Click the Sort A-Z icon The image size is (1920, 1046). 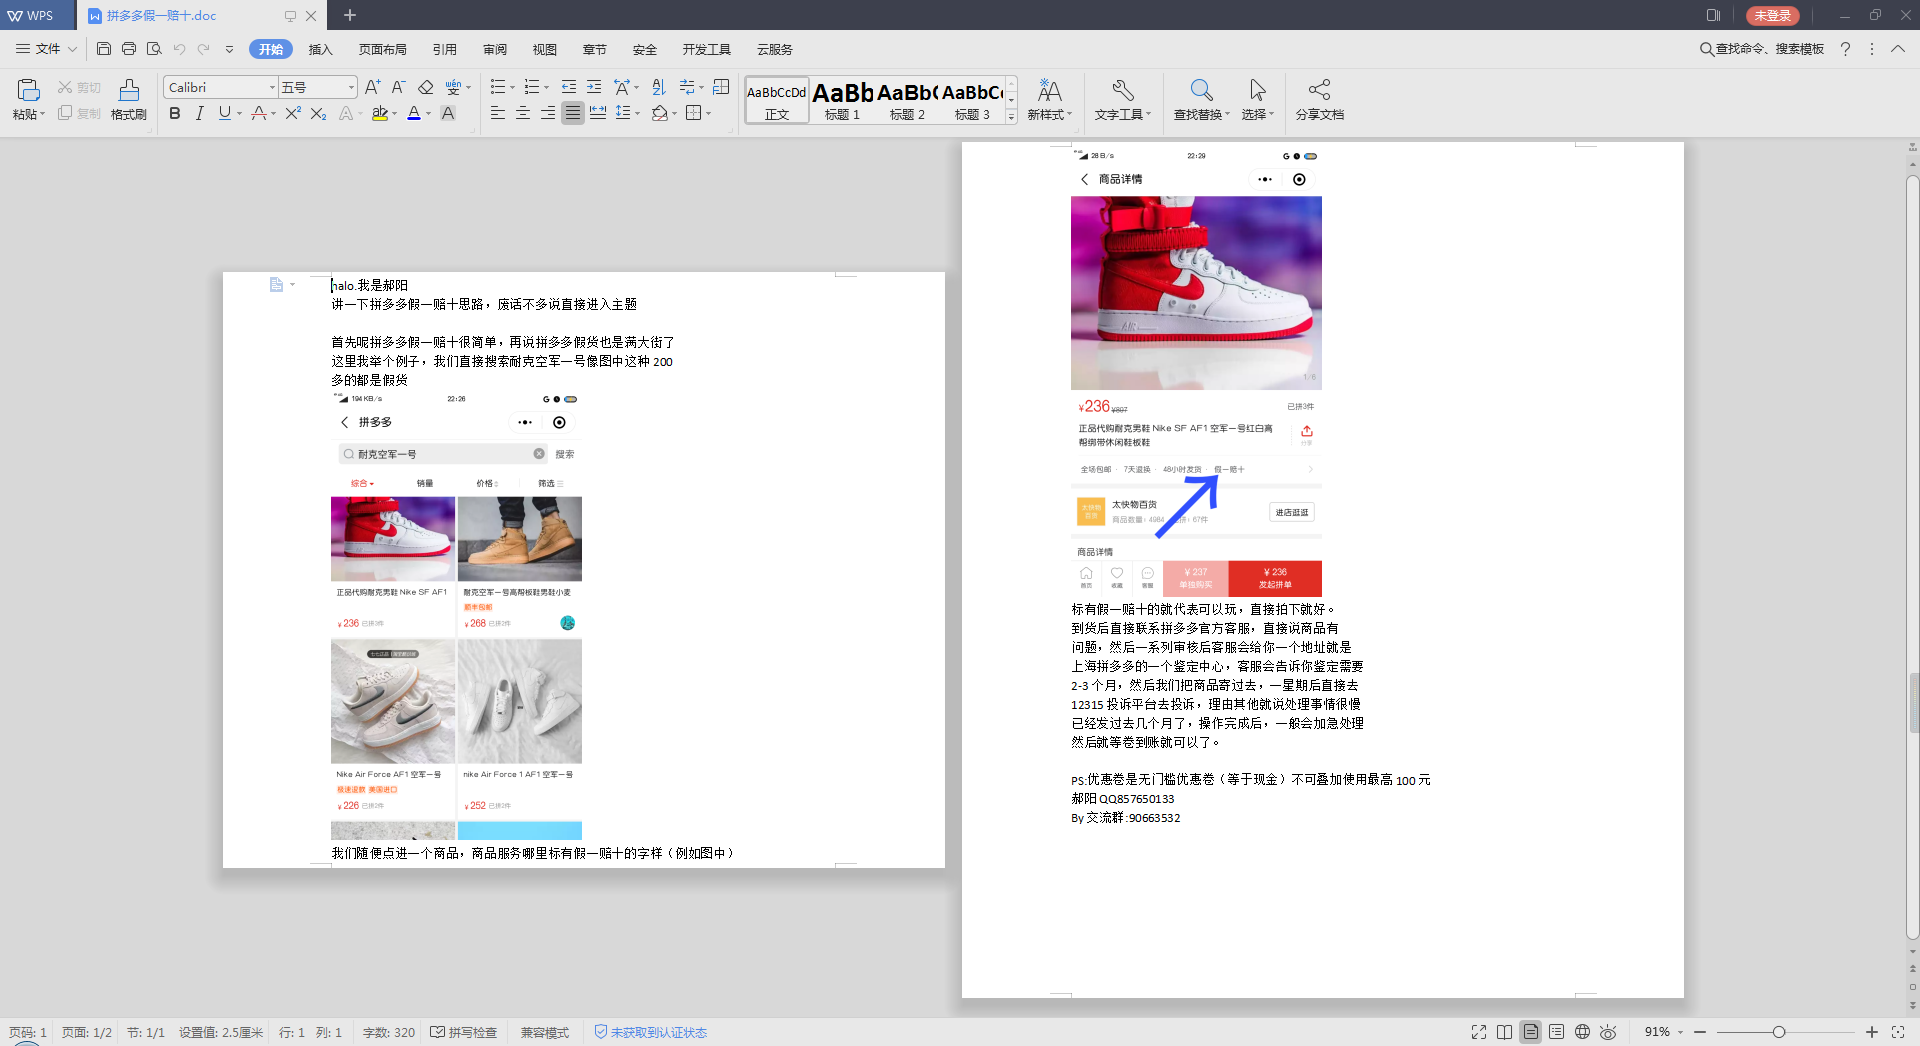pos(658,87)
